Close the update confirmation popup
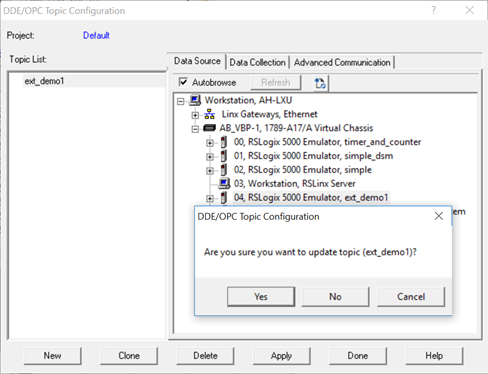This screenshot has height=374, width=488. (x=439, y=216)
